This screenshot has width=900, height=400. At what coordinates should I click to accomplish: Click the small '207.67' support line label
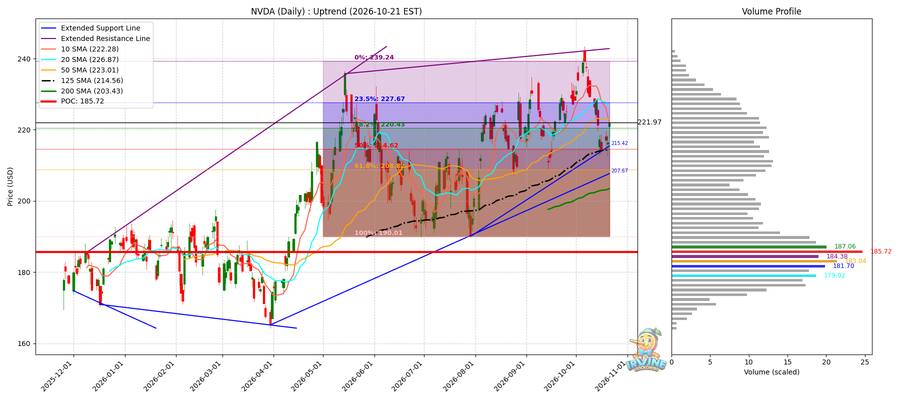coord(619,170)
